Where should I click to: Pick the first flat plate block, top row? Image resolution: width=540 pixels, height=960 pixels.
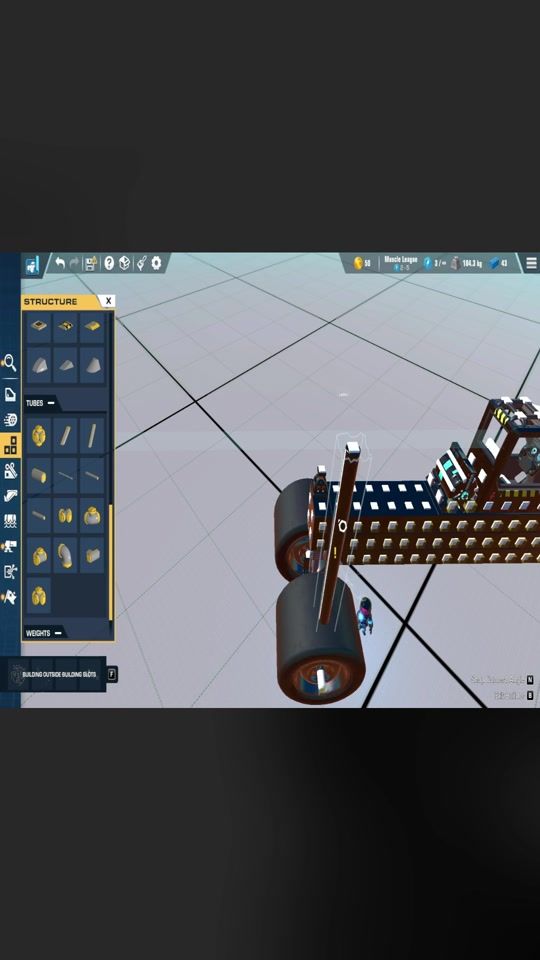[x=39, y=326]
